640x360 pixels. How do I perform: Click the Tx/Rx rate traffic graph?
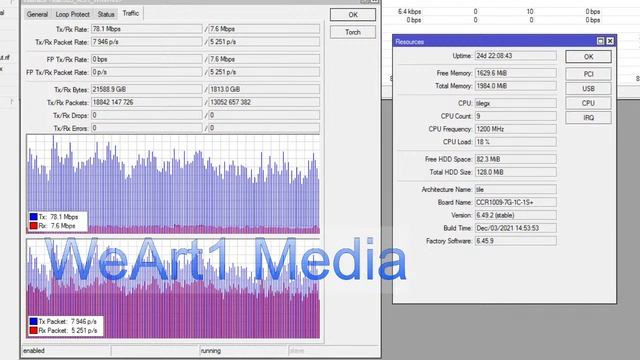coord(173,184)
